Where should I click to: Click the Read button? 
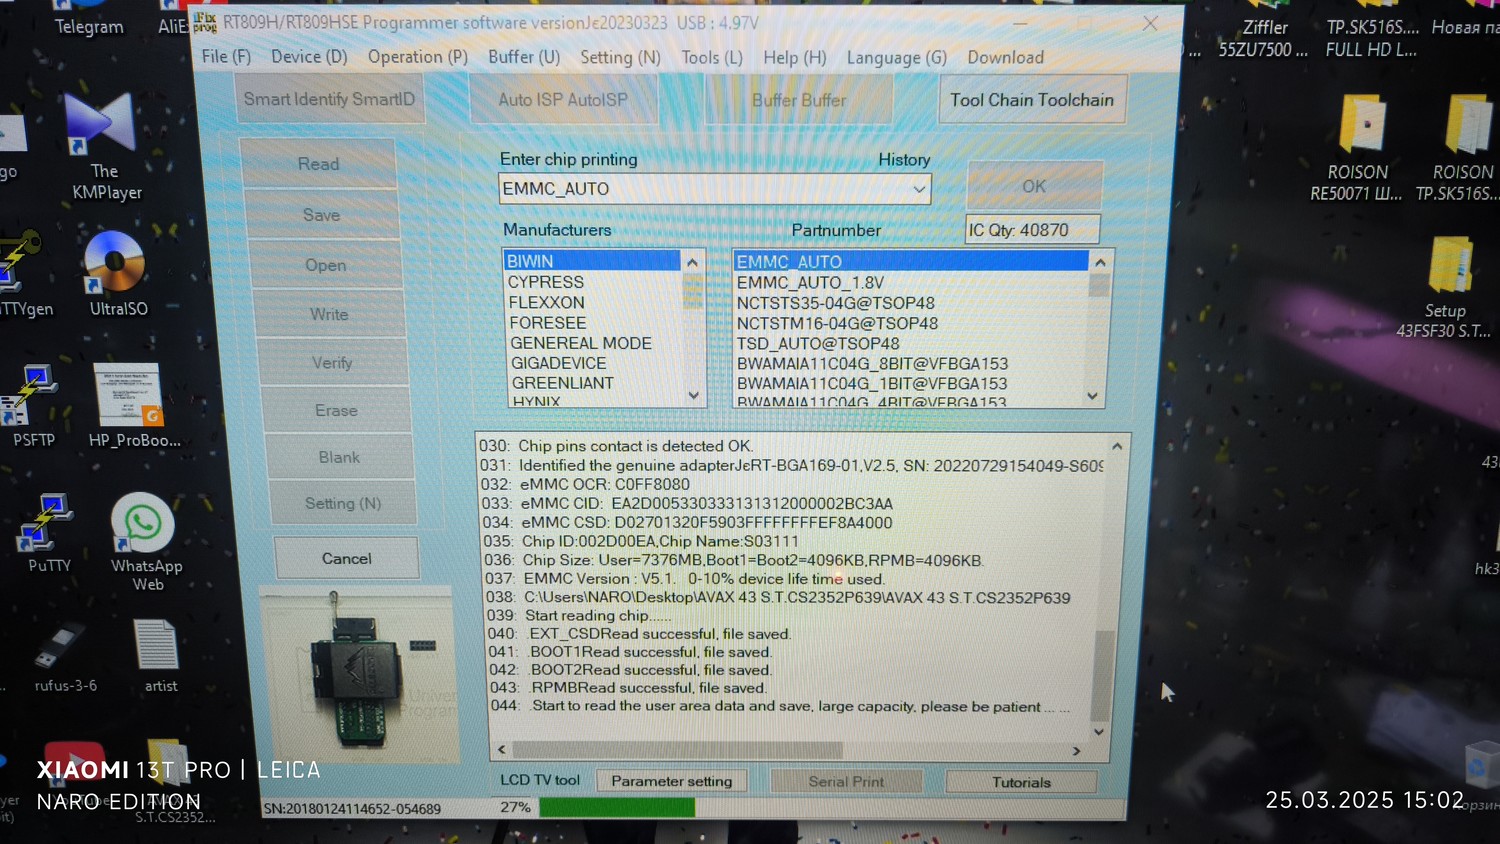pos(318,163)
